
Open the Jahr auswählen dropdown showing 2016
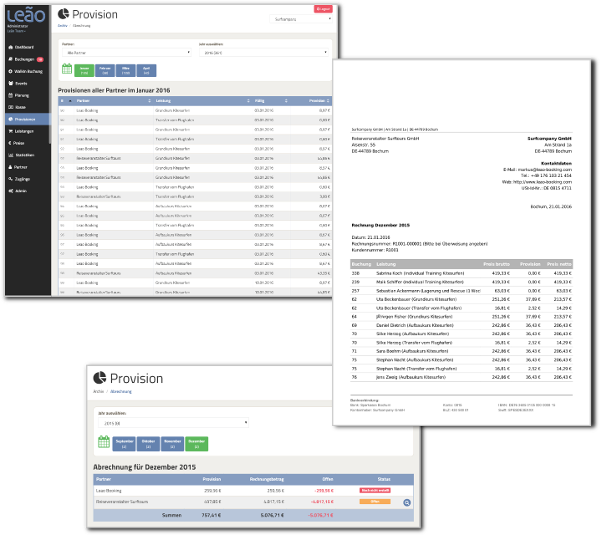click(x=263, y=52)
